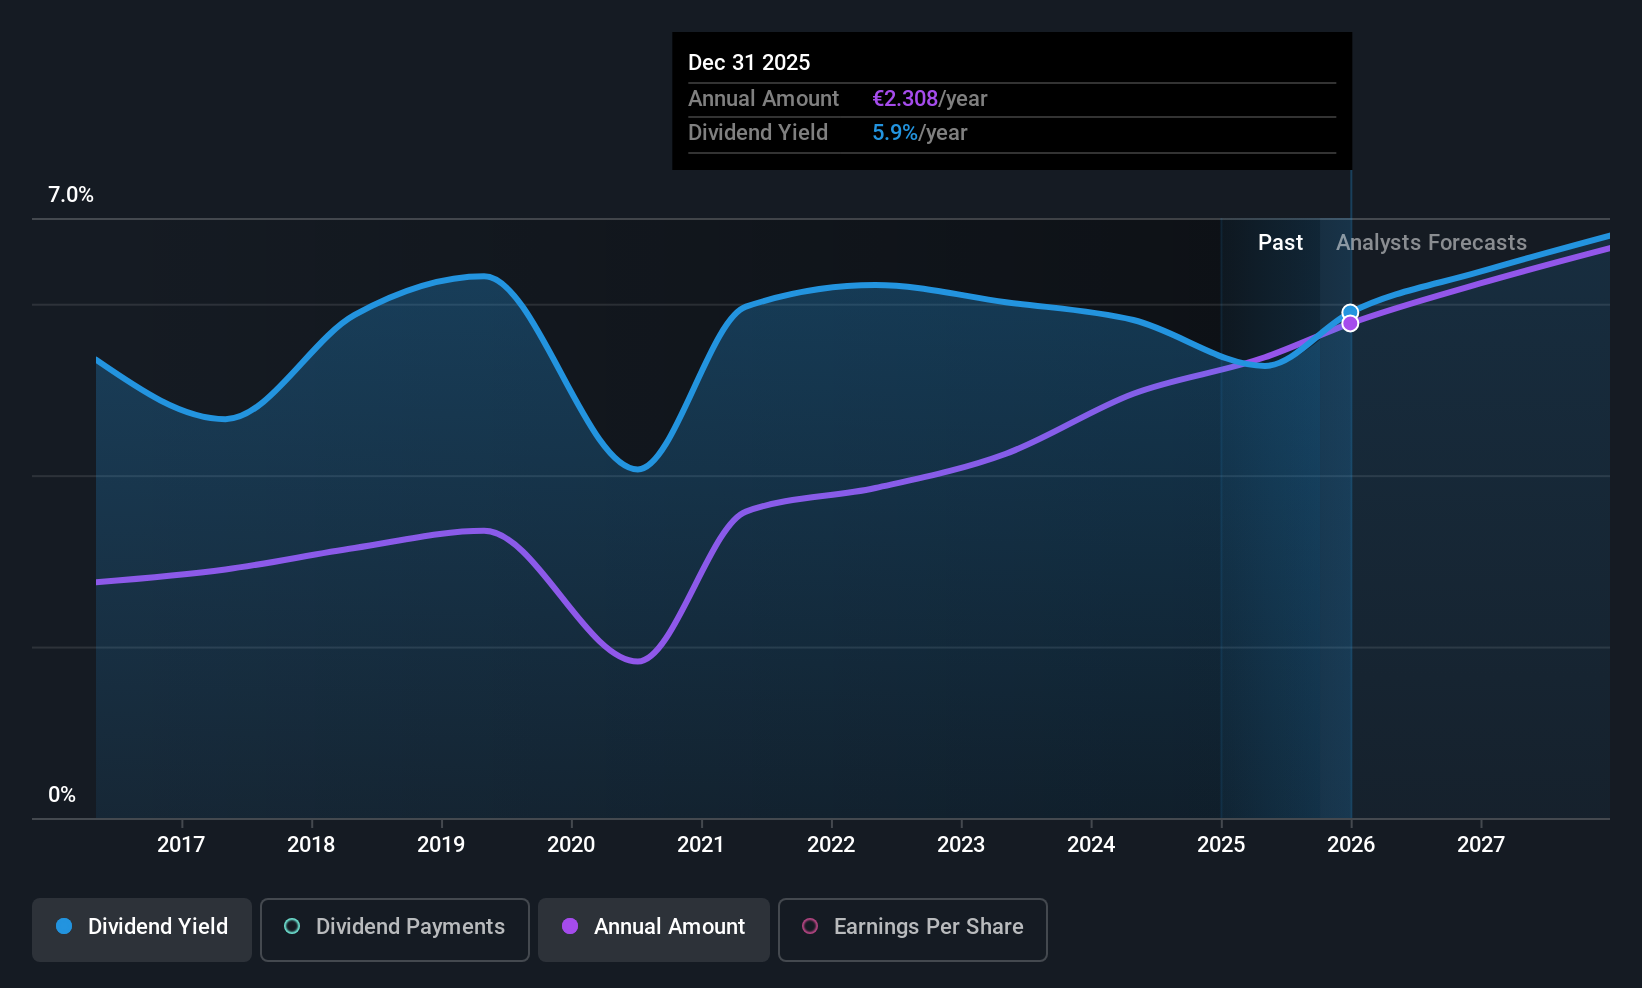Viewport: 1642px width, 988px height.
Task: Pick the 2022 year on the axis
Action: 831,845
